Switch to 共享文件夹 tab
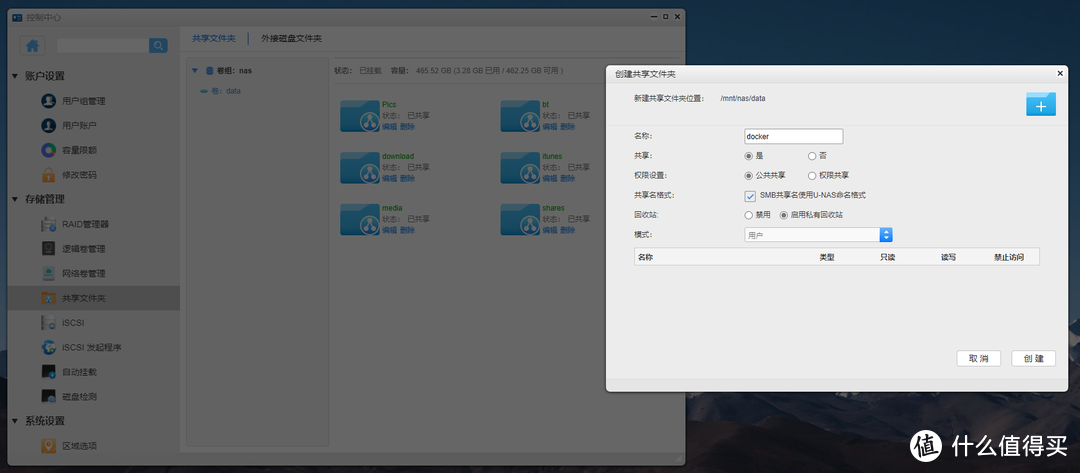This screenshot has width=1080, height=473. click(x=213, y=38)
